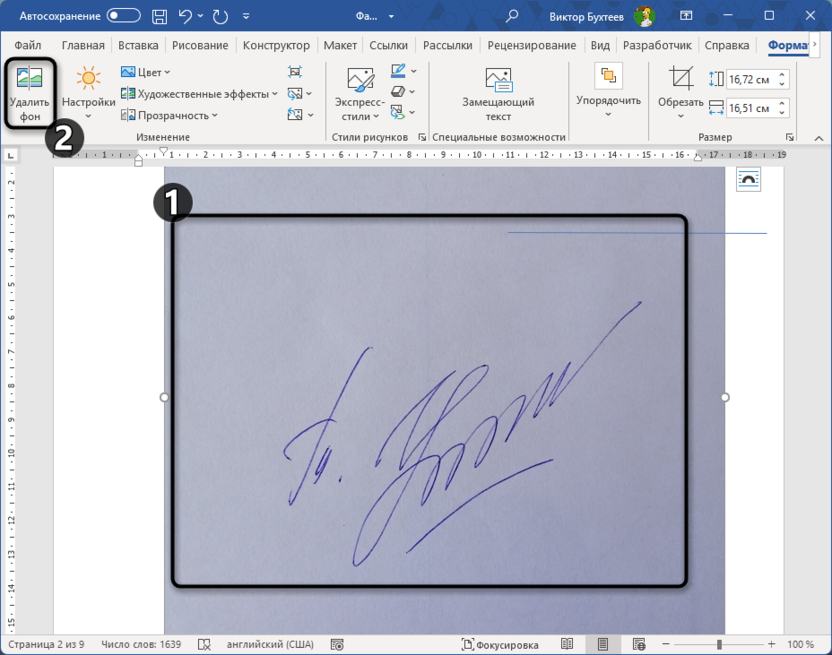Collapse the ribbon with the chevron
The height and width of the screenshot is (655, 832).
[819, 138]
